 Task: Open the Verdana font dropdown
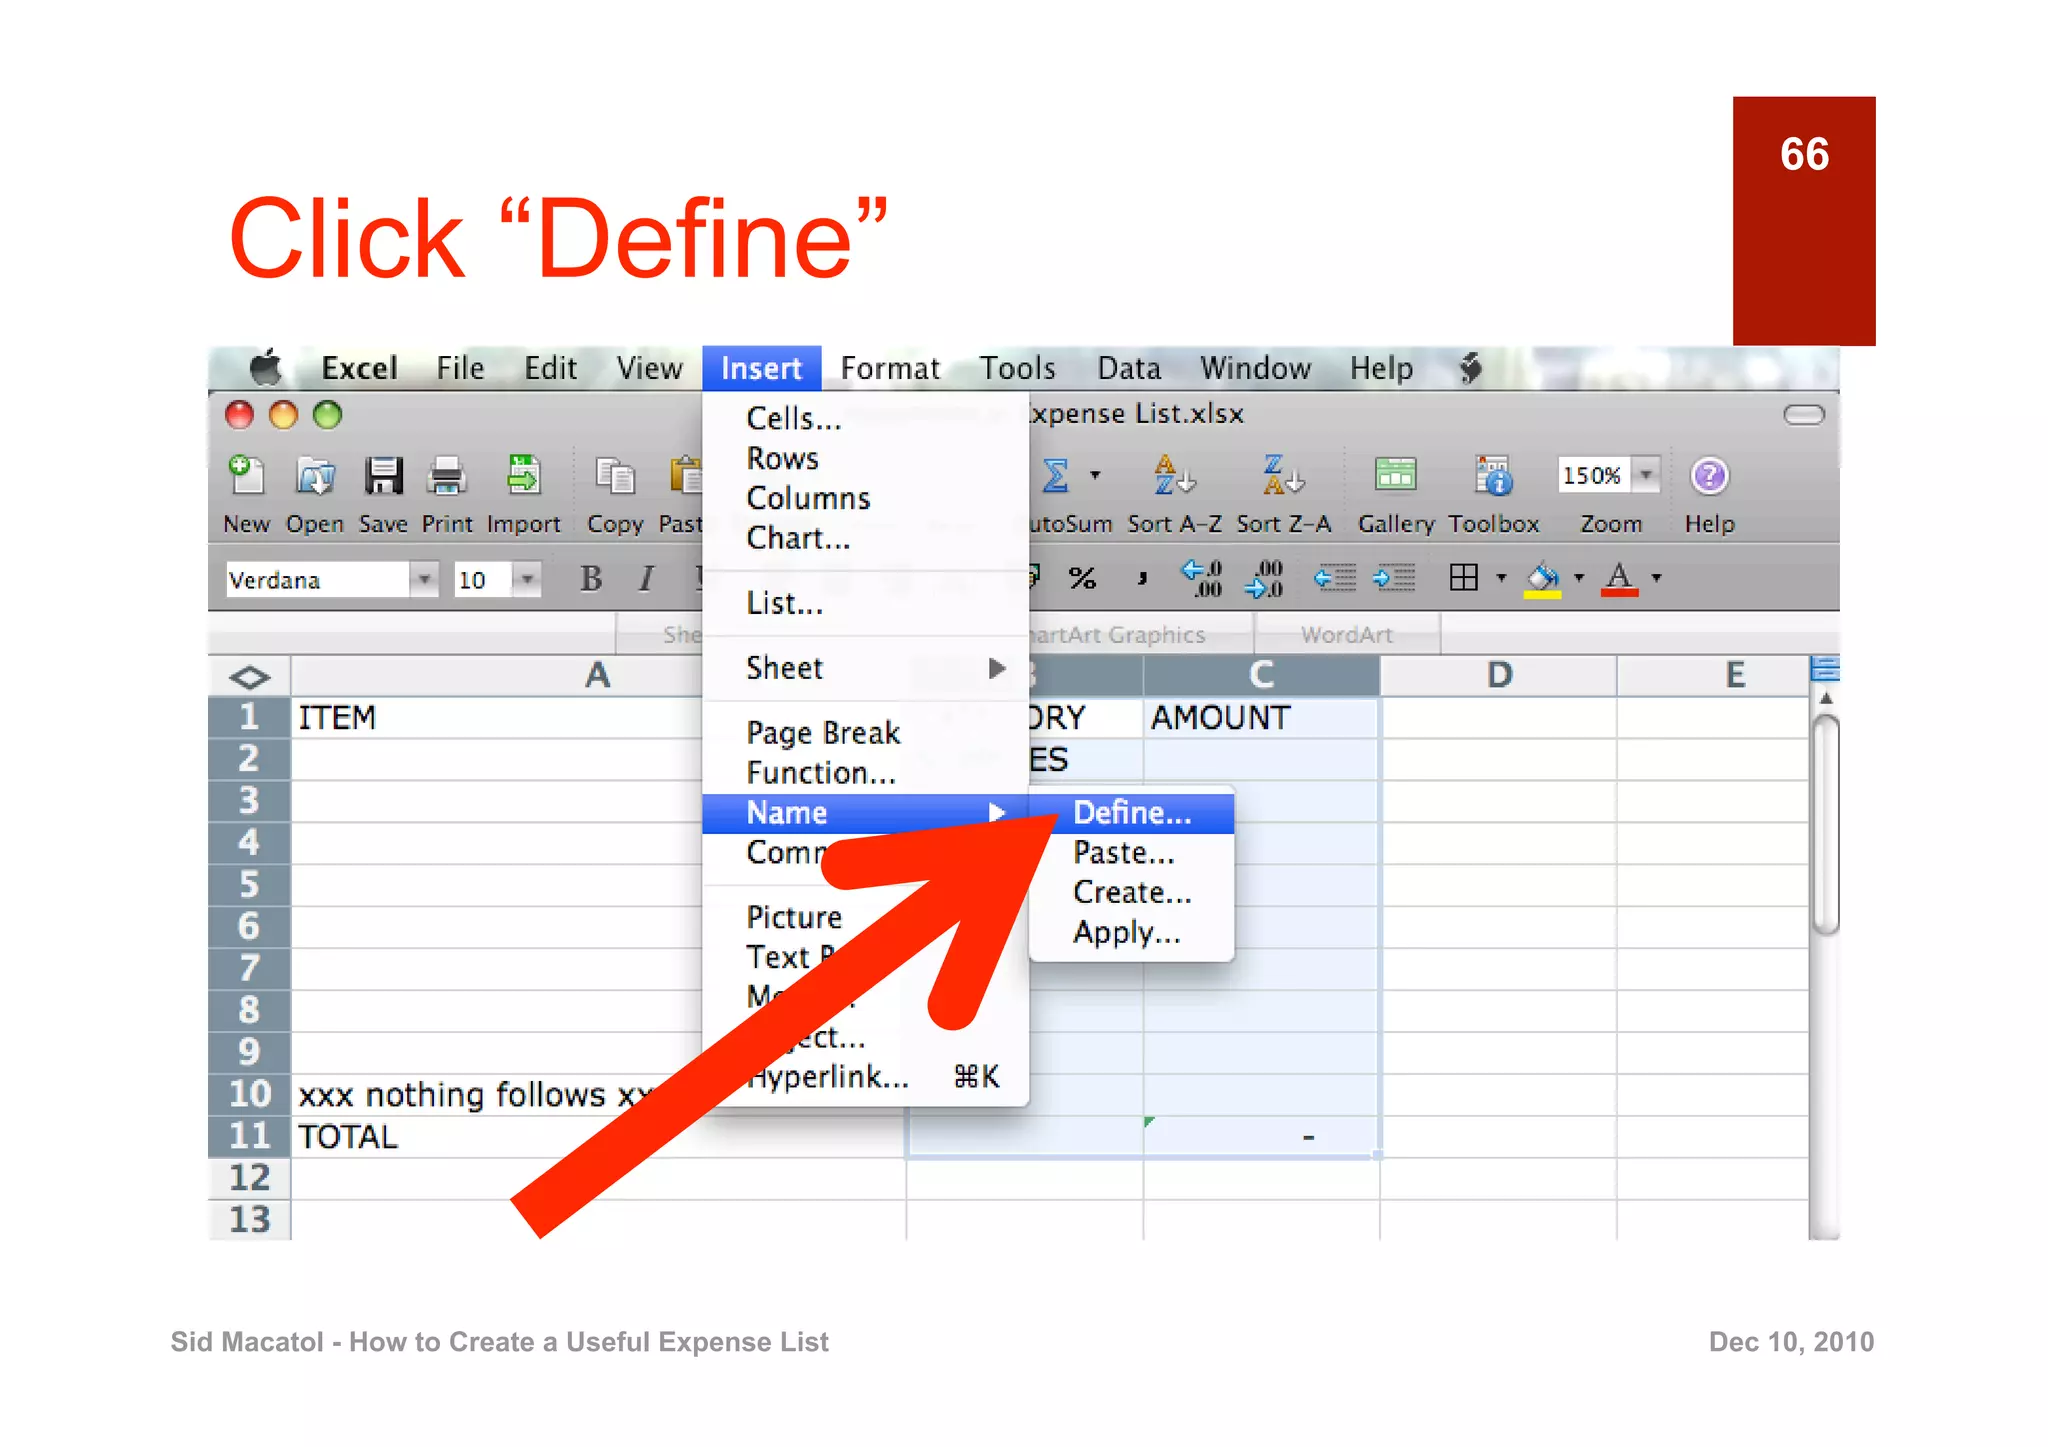pos(424,579)
